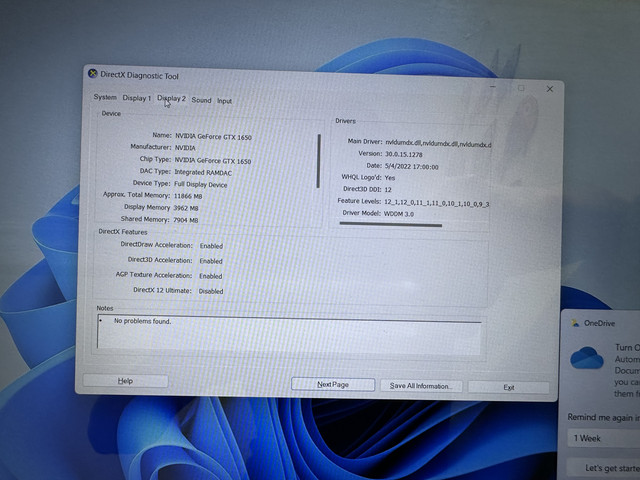Image resolution: width=640 pixels, height=480 pixels.
Task: Click the No problems found note
Action: [x=142, y=321]
